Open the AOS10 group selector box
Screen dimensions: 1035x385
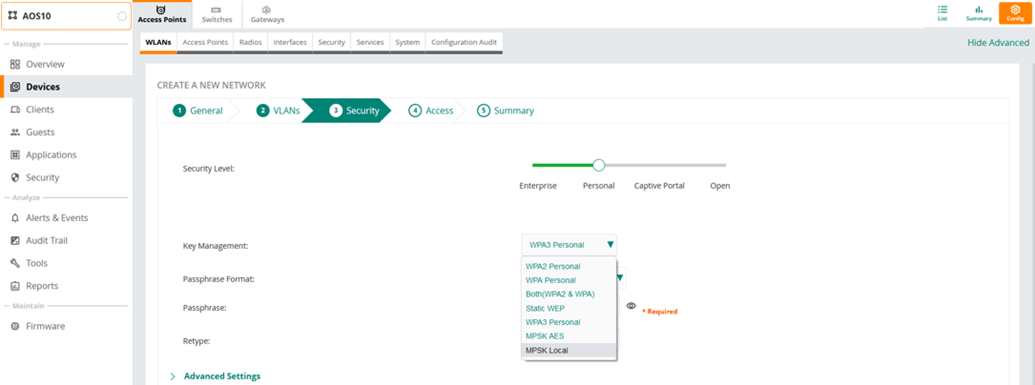(66, 16)
